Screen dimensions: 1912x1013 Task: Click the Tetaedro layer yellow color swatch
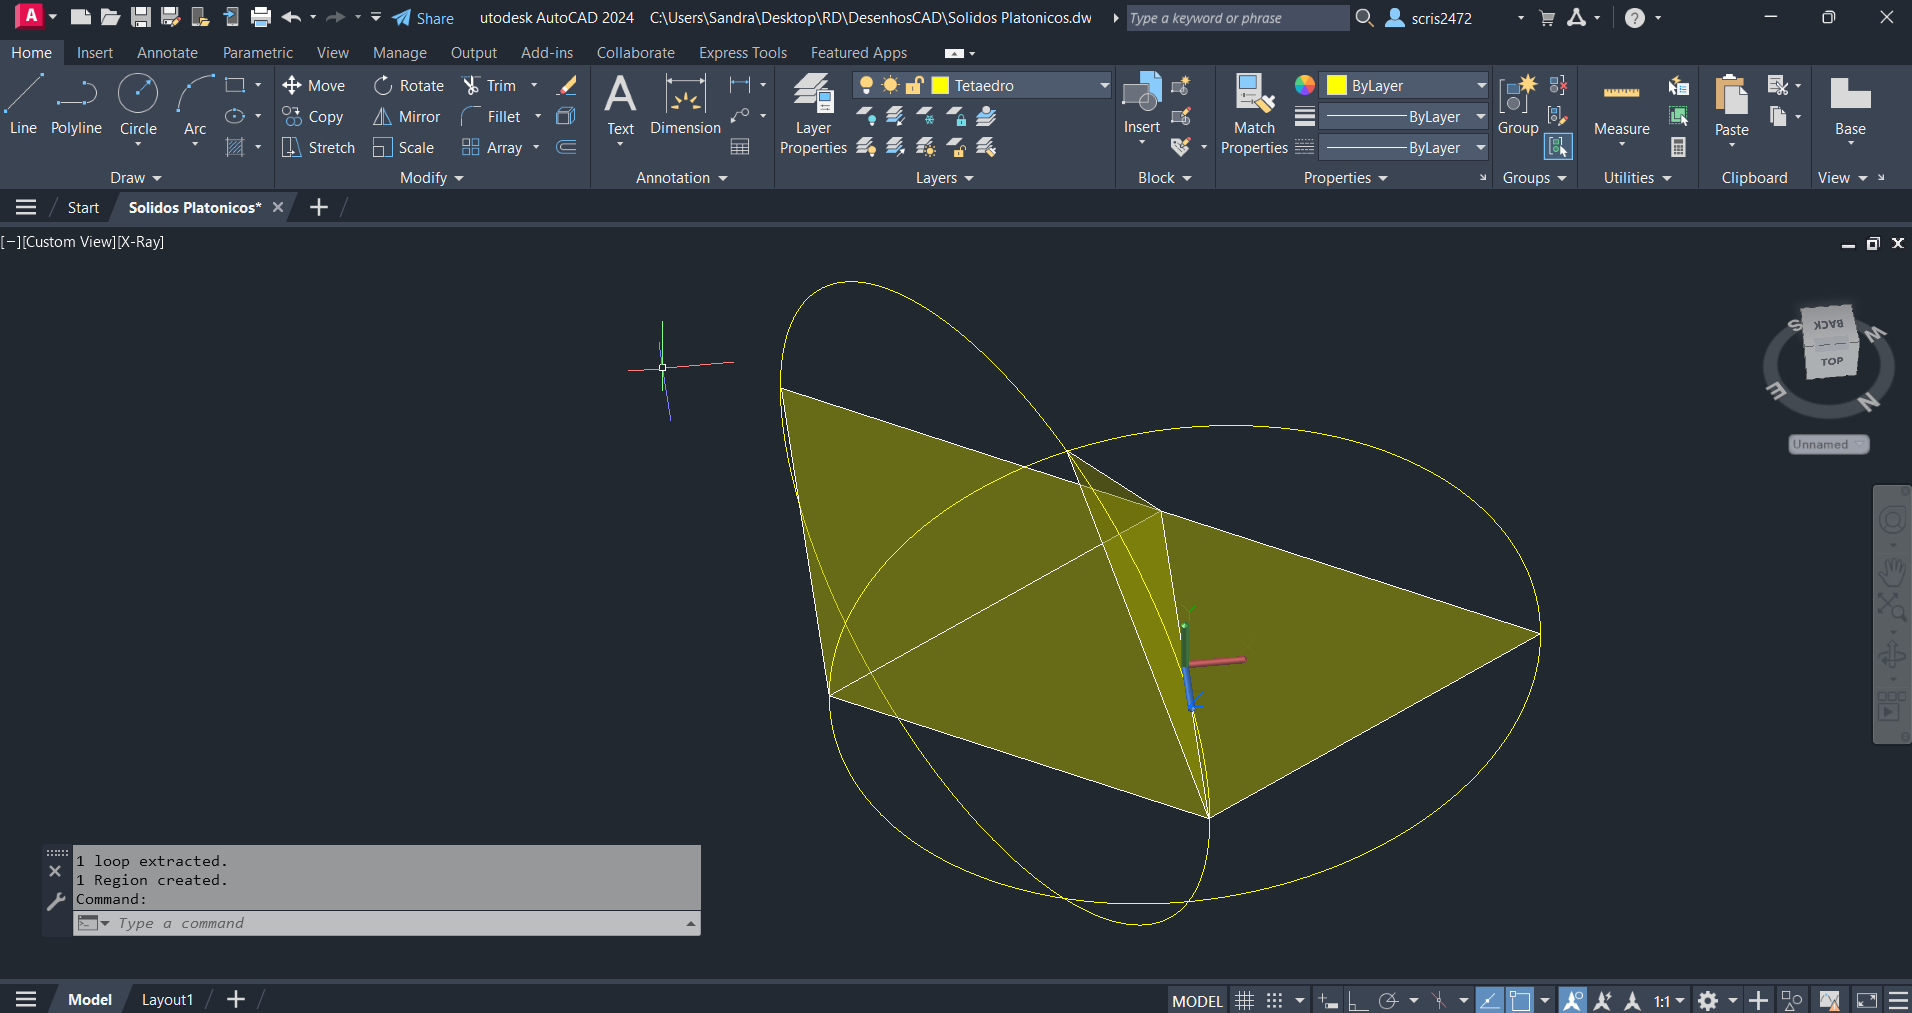click(x=940, y=86)
